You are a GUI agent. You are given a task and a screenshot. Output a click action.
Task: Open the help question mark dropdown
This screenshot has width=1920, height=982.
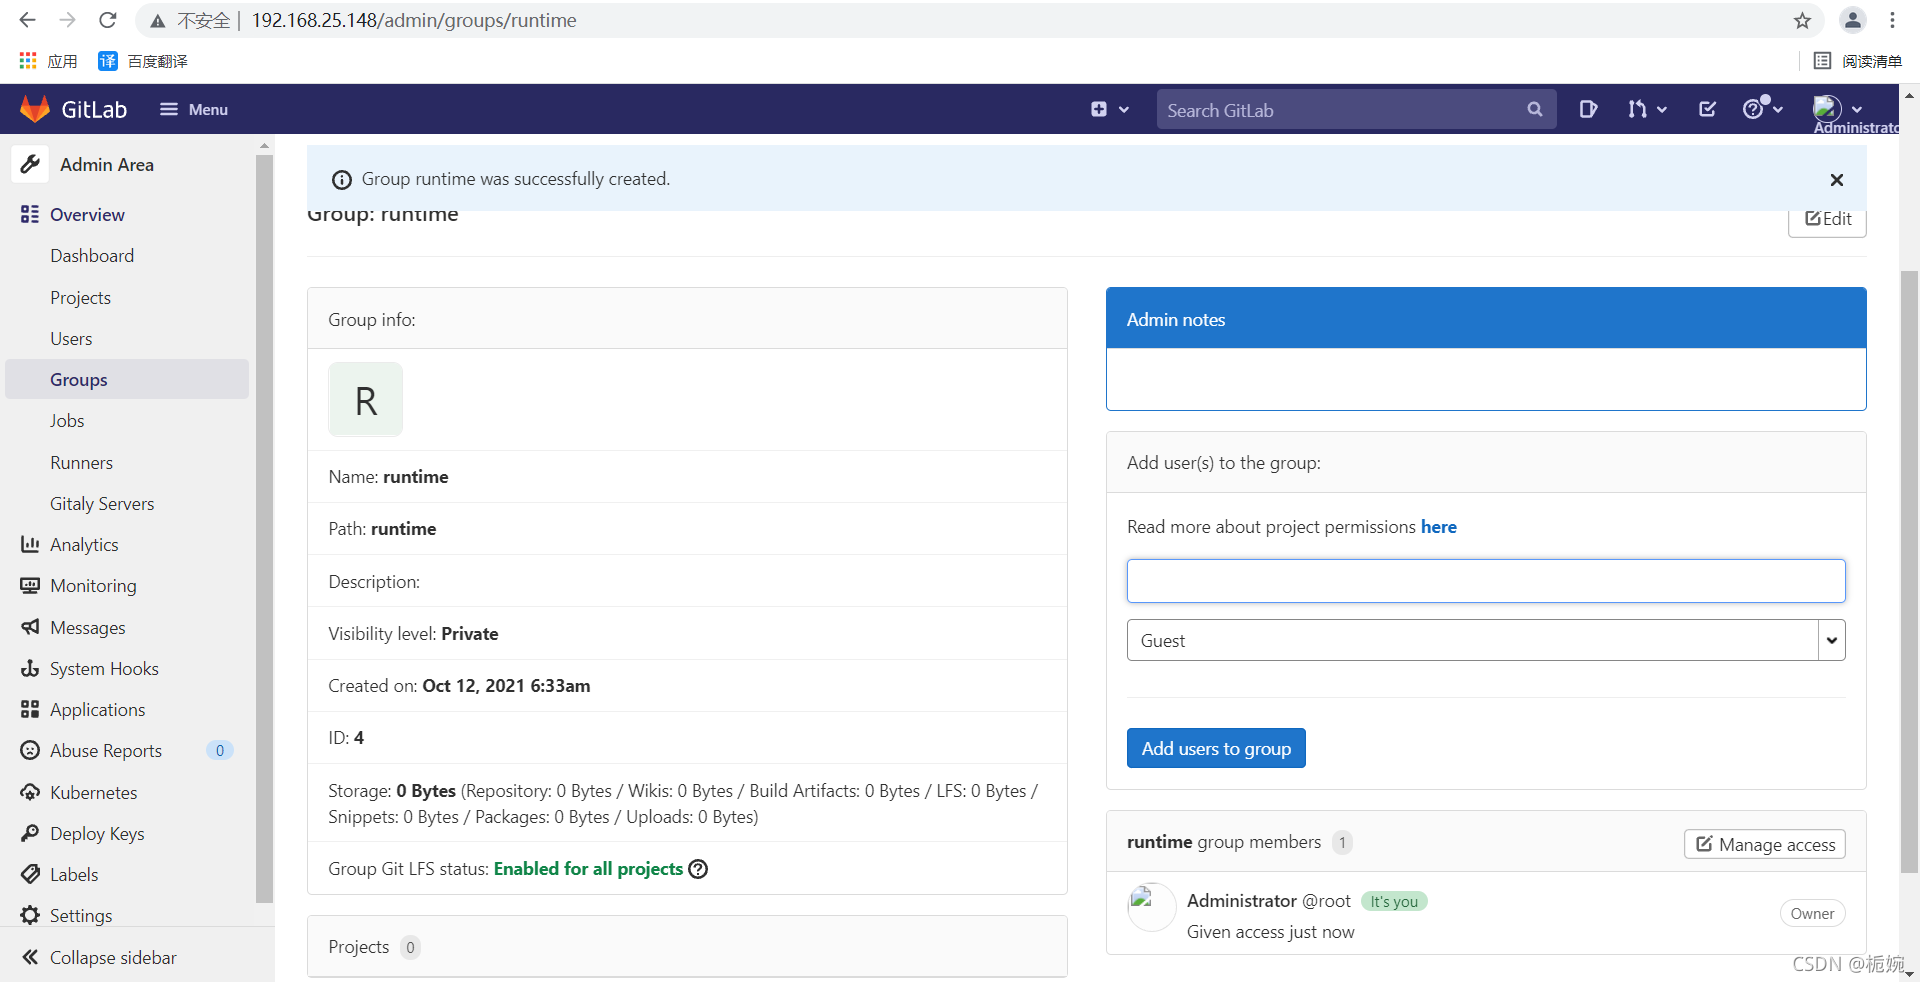pos(1763,109)
